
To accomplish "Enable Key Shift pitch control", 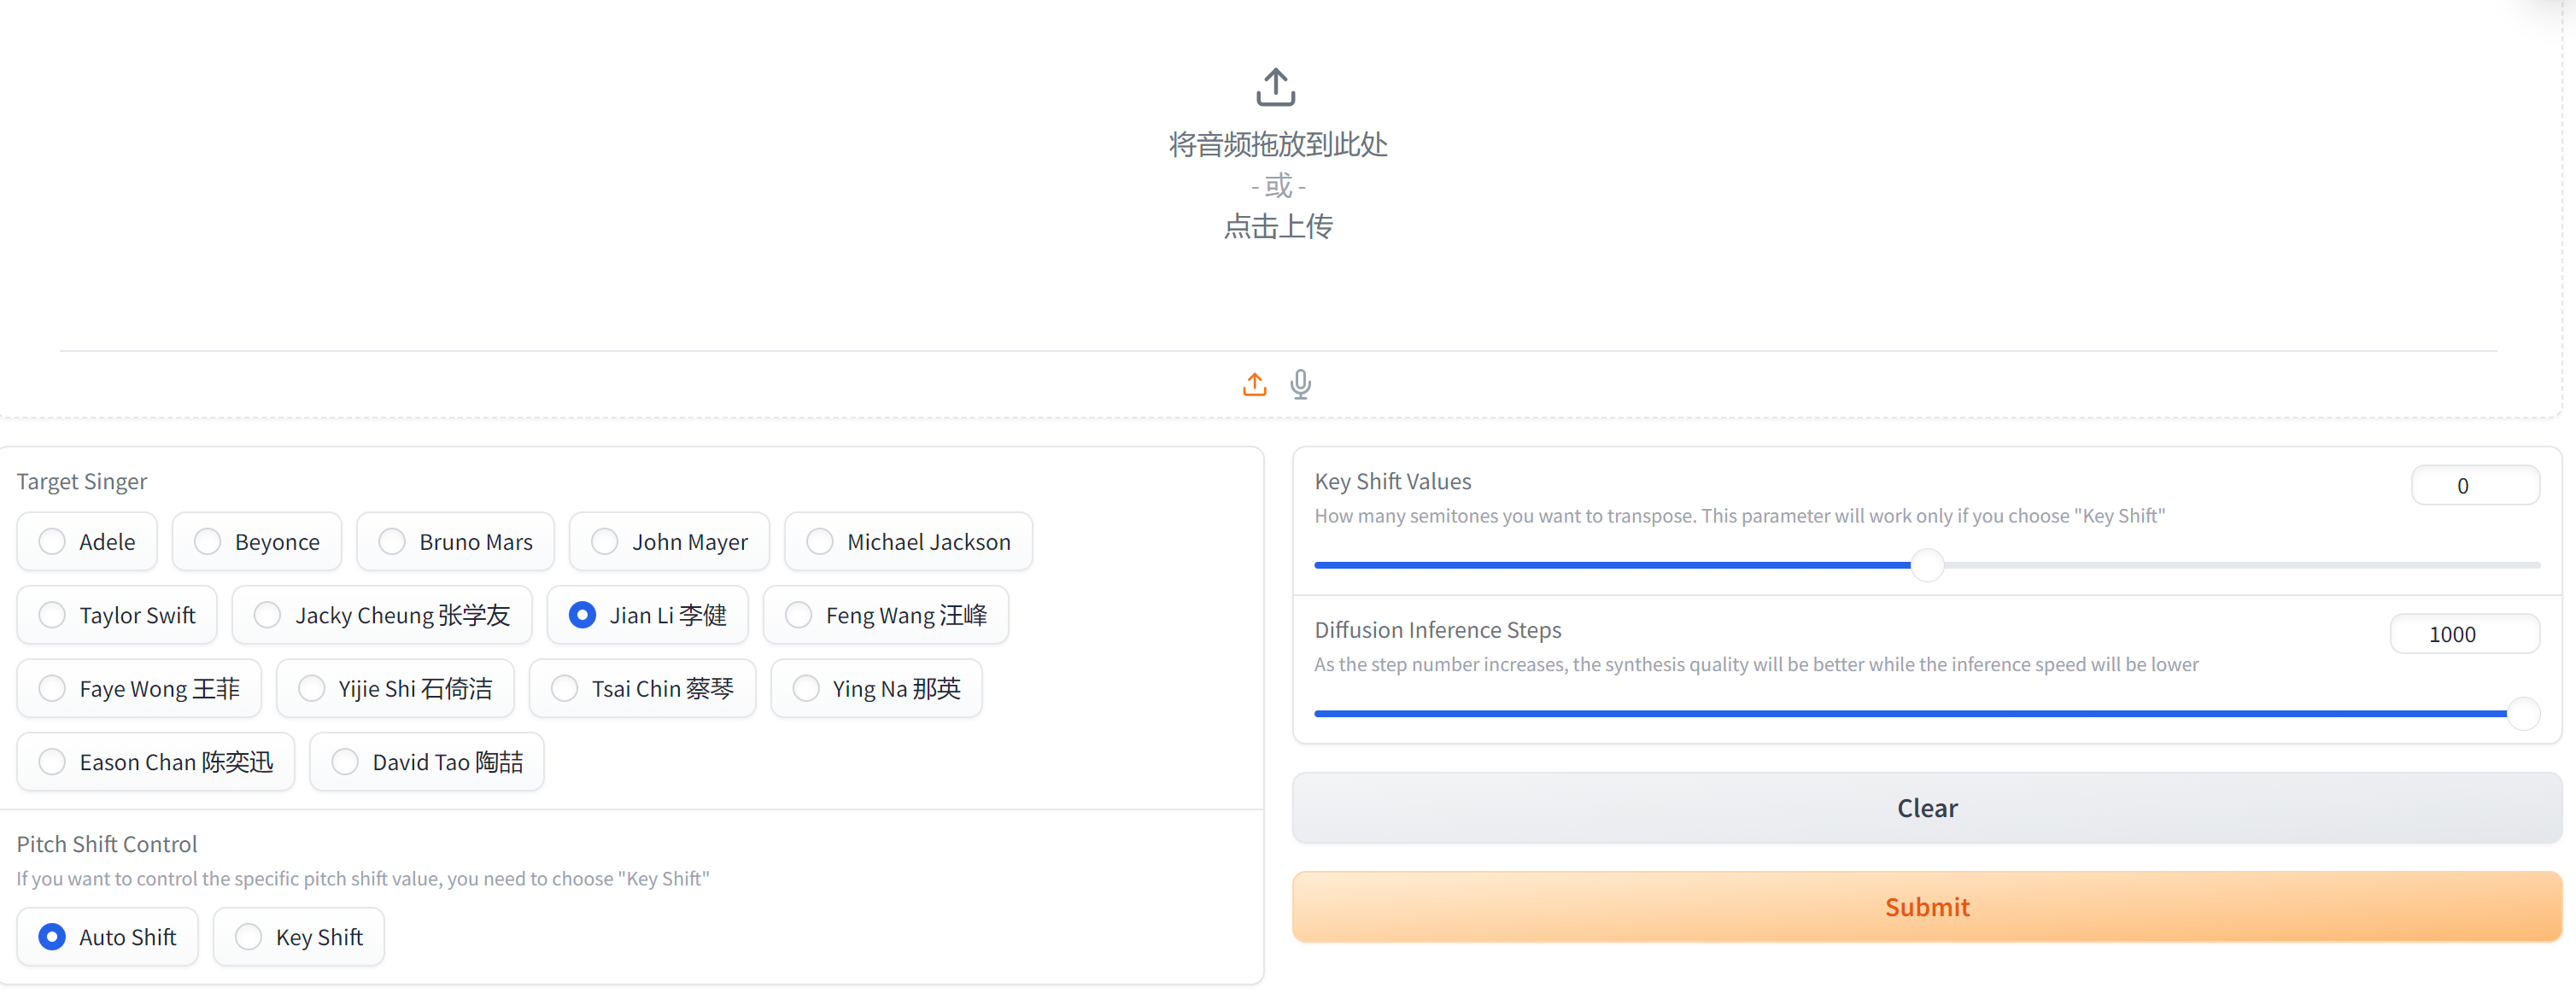I will click(x=248, y=937).
